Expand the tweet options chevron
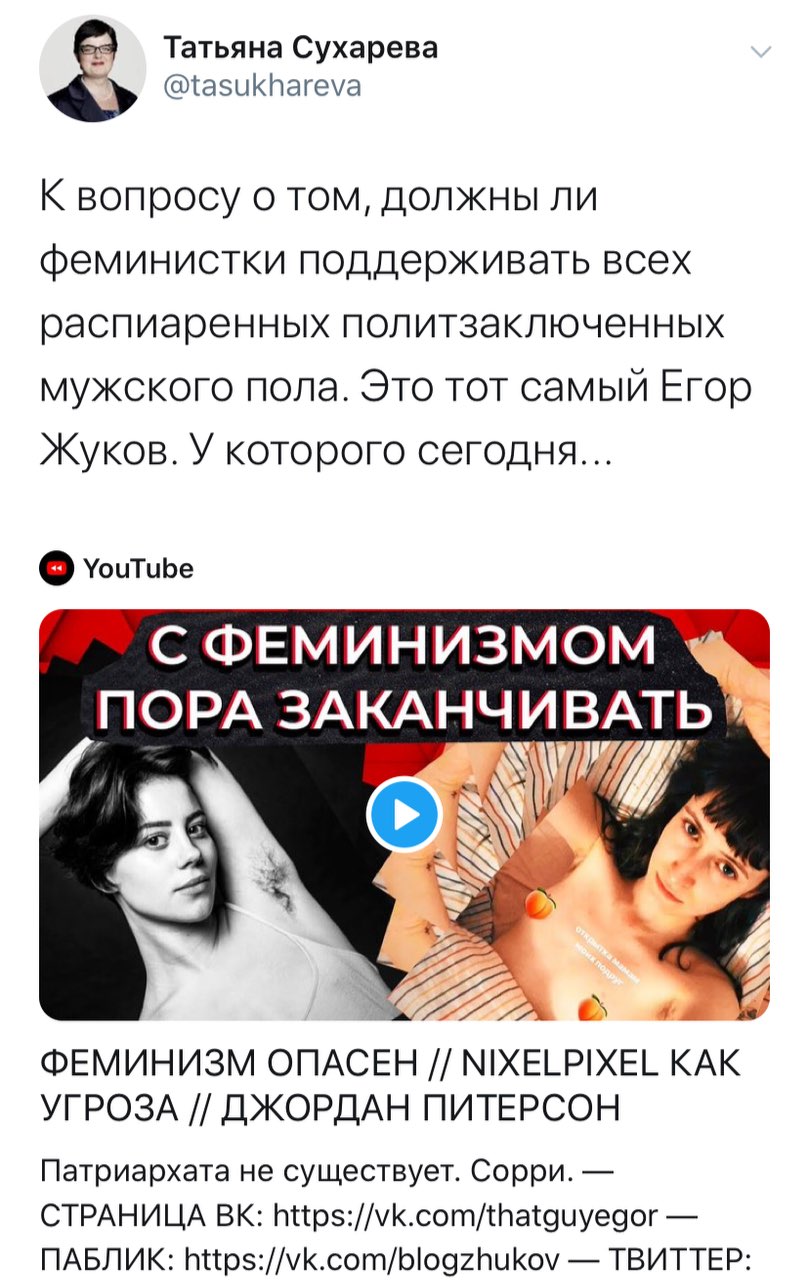The width and height of the screenshot is (809, 1280). click(760, 53)
